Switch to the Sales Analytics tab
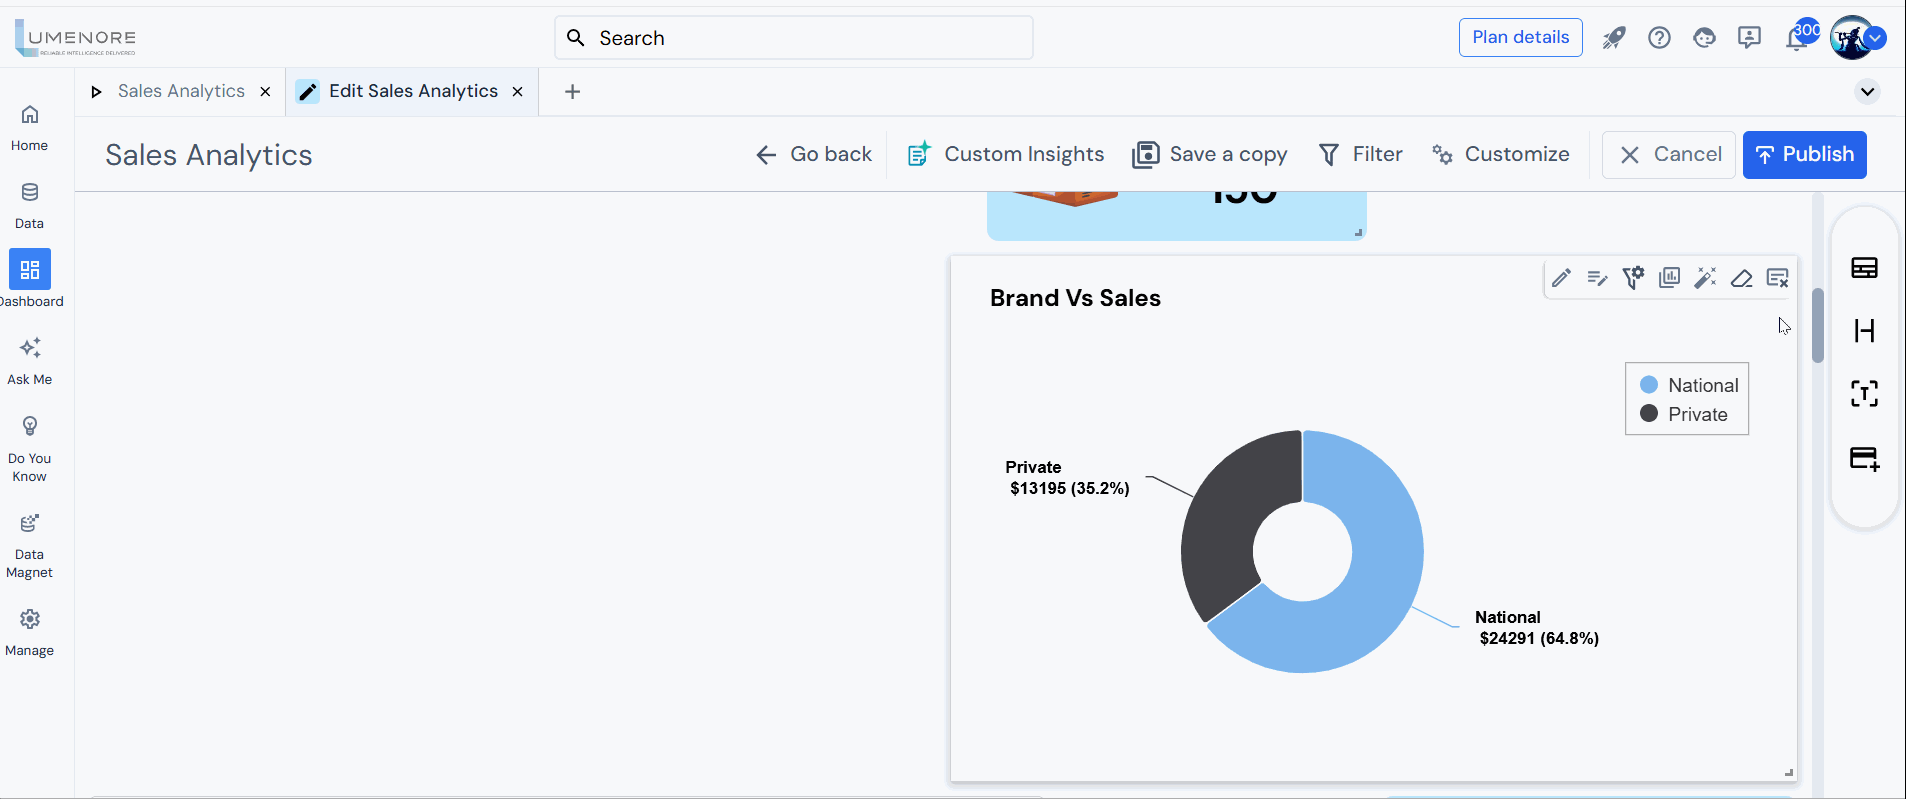This screenshot has width=1906, height=799. click(x=181, y=91)
